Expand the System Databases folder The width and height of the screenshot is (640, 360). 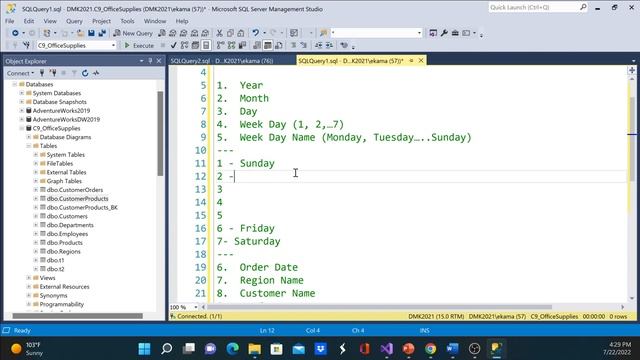[x=22, y=93]
